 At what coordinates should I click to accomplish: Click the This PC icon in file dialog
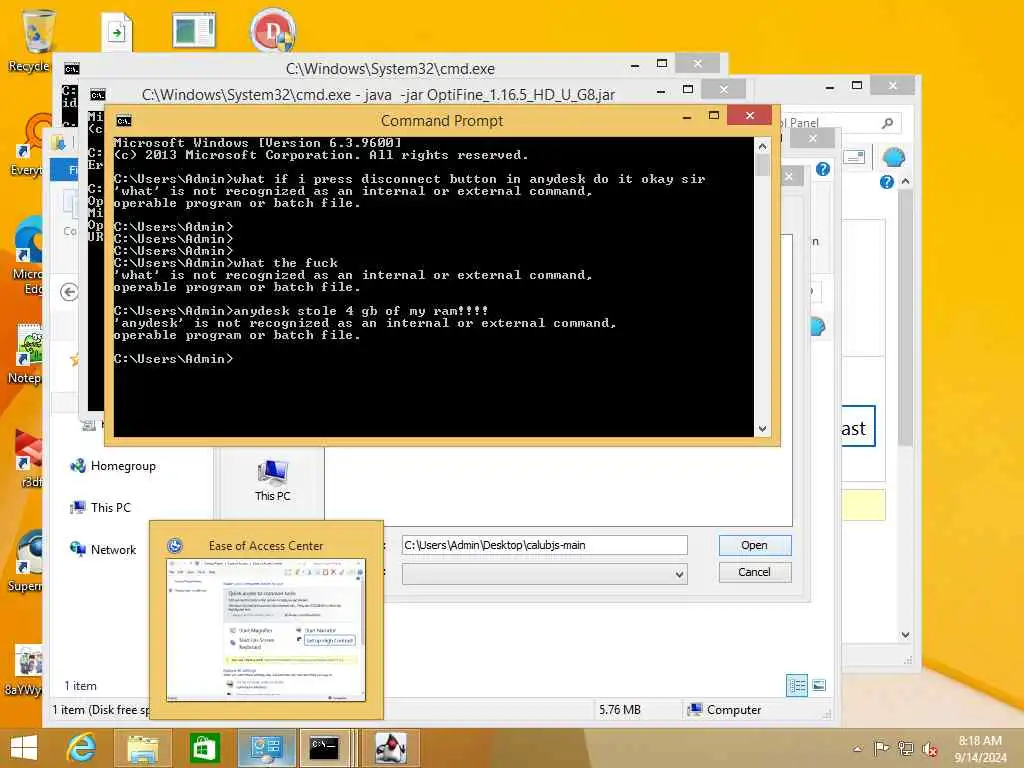point(272,480)
